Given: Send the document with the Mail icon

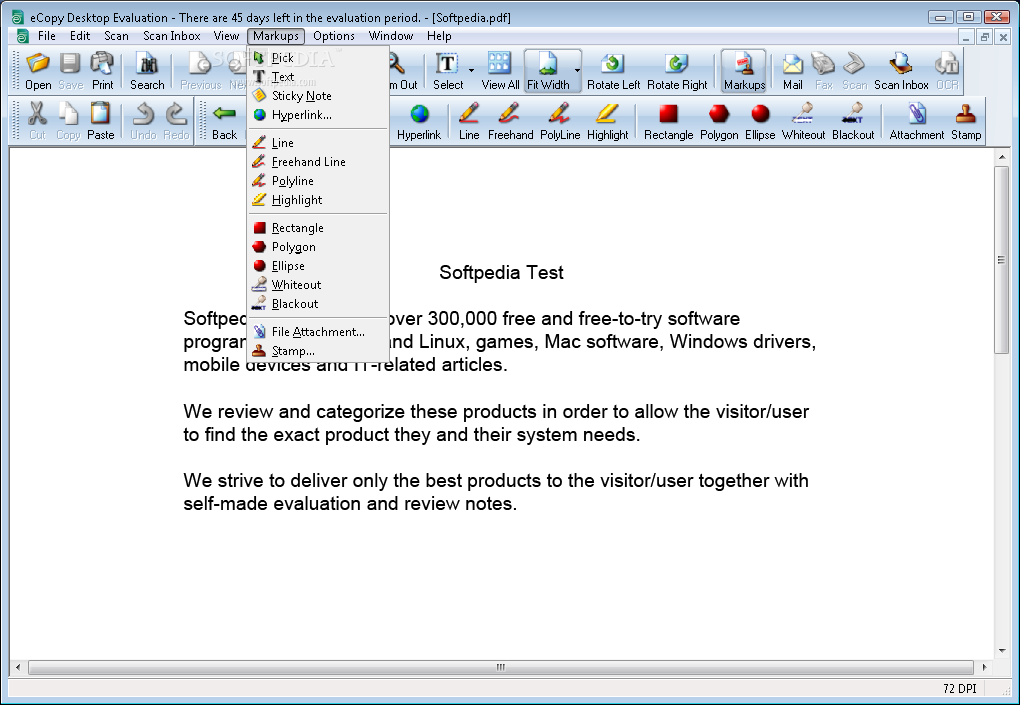Looking at the screenshot, I should click(x=792, y=71).
